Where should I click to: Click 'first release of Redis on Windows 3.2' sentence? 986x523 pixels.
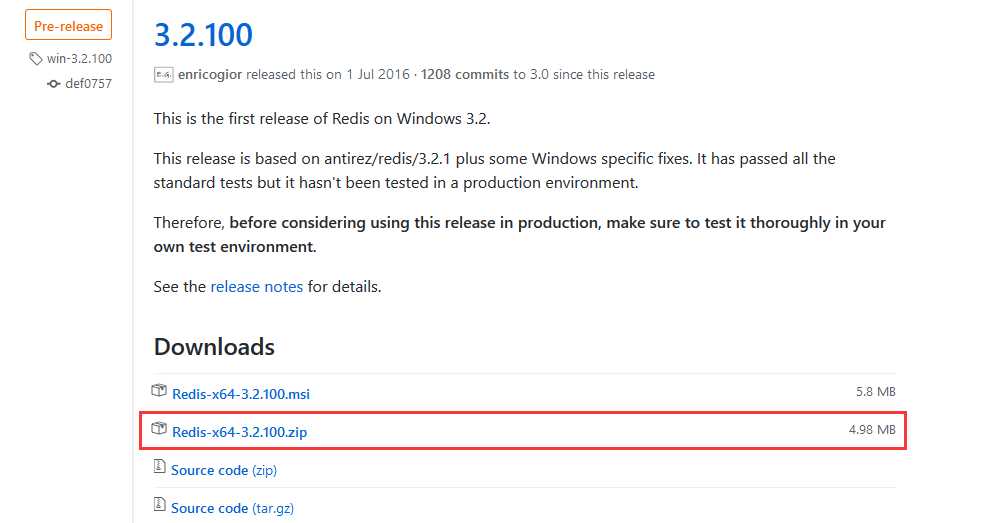(322, 119)
